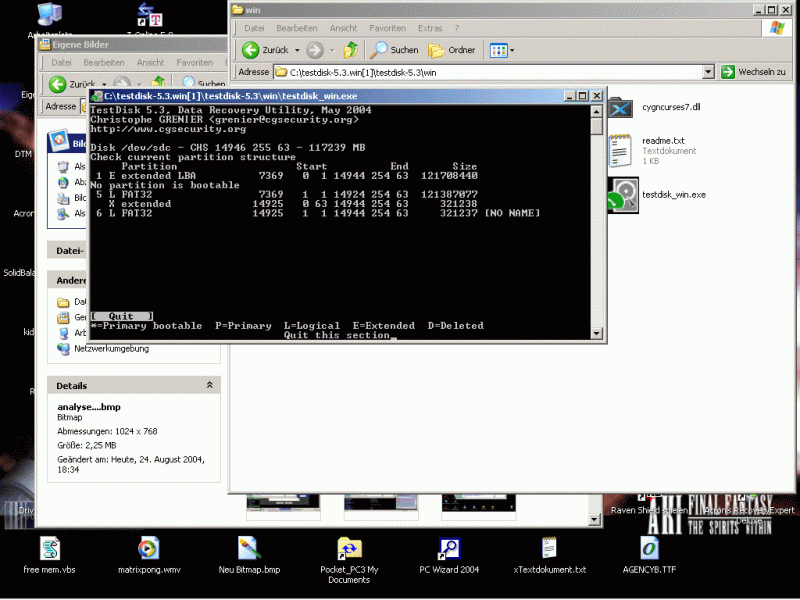Image resolution: width=800 pixels, height=600 pixels.
Task: Click Netzwerkumgebung globe icon
Action: pos(63,348)
